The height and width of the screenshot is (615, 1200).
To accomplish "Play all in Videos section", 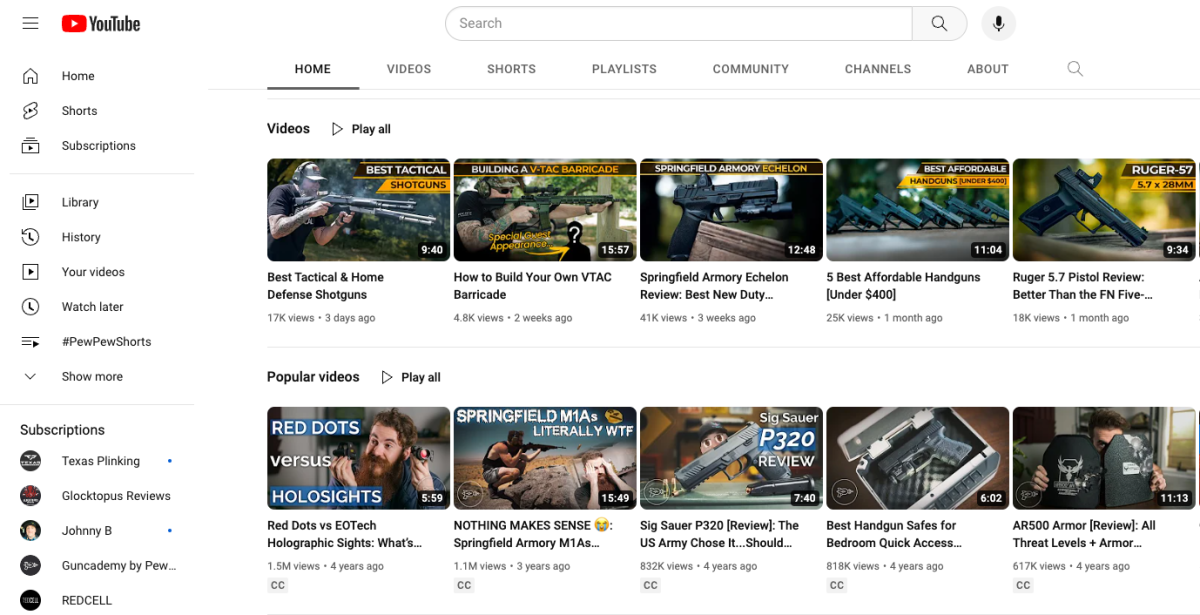I will pos(361,129).
